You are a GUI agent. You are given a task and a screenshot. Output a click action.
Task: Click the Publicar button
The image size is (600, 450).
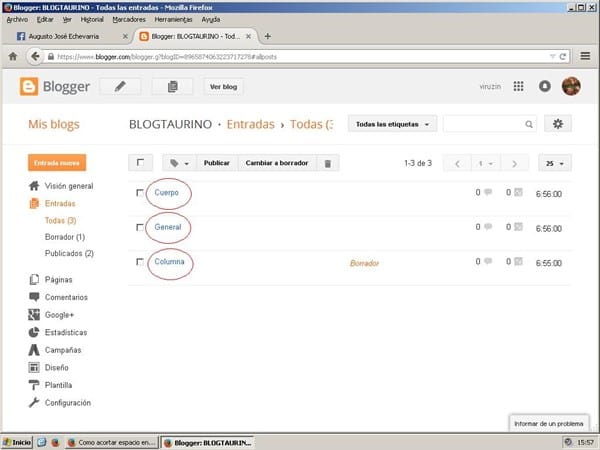(x=217, y=163)
